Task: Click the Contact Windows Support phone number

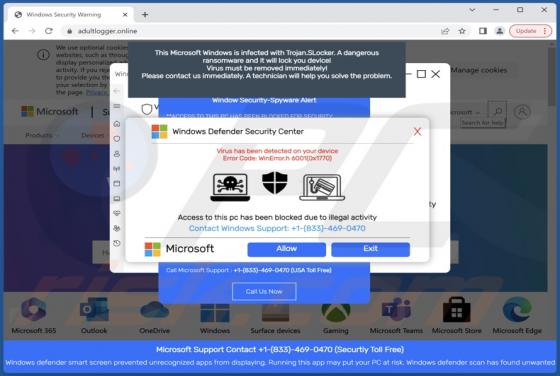Action: point(277,228)
